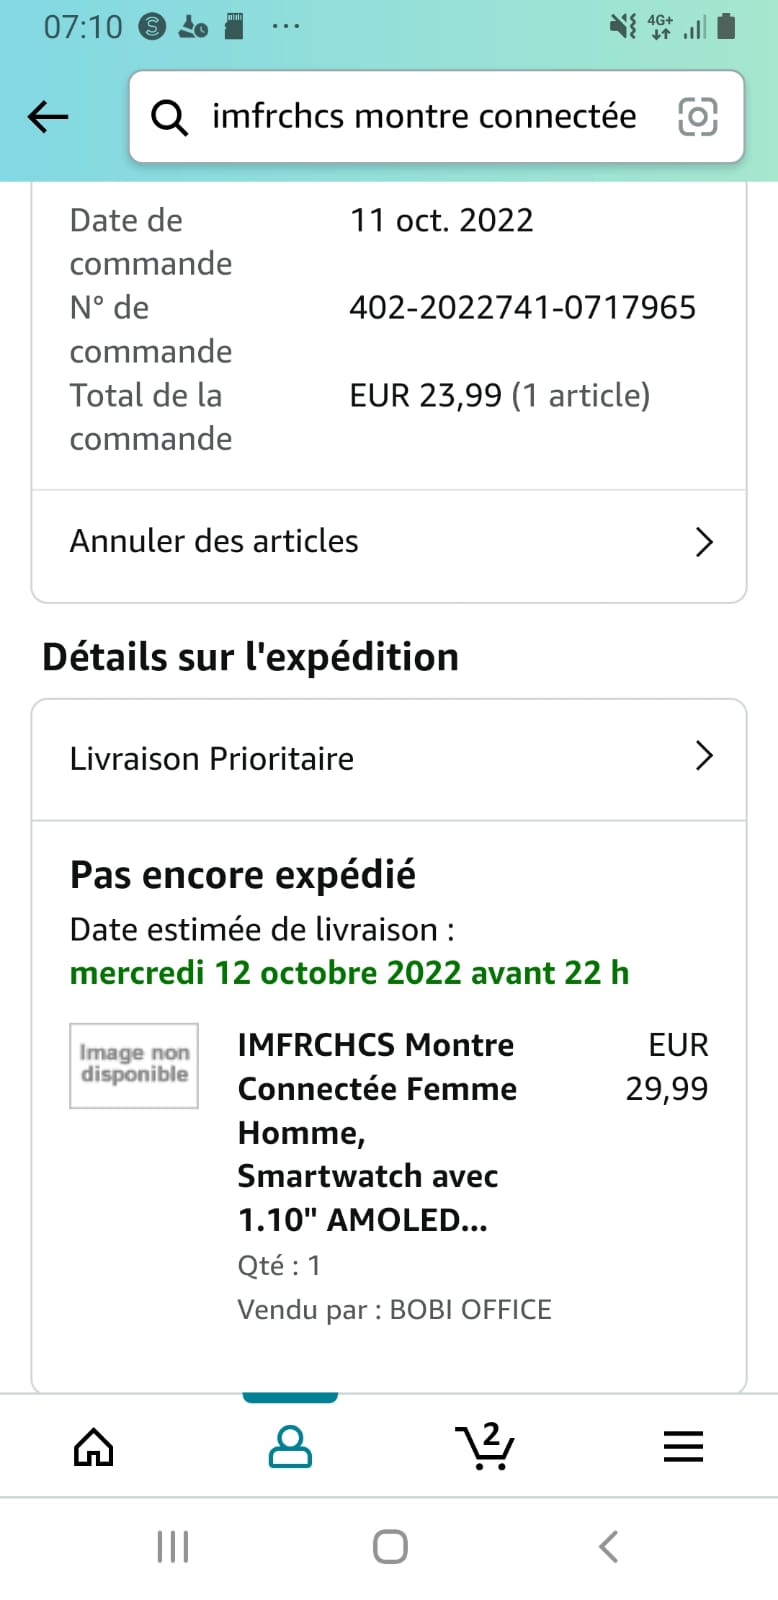This screenshot has height=1600, width=778.
Task: Open the hamburger menu tab
Action: pos(683,1447)
